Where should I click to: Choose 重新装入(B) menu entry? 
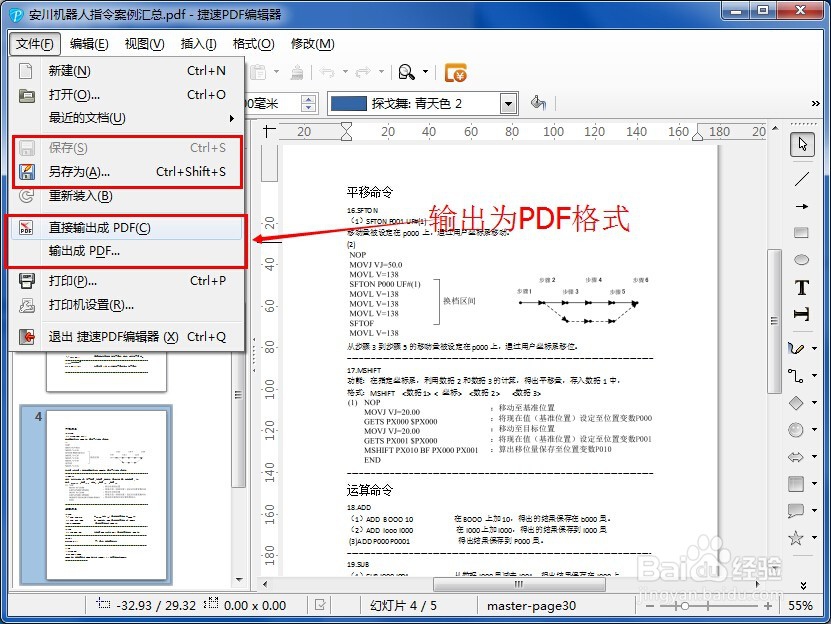tap(127, 196)
